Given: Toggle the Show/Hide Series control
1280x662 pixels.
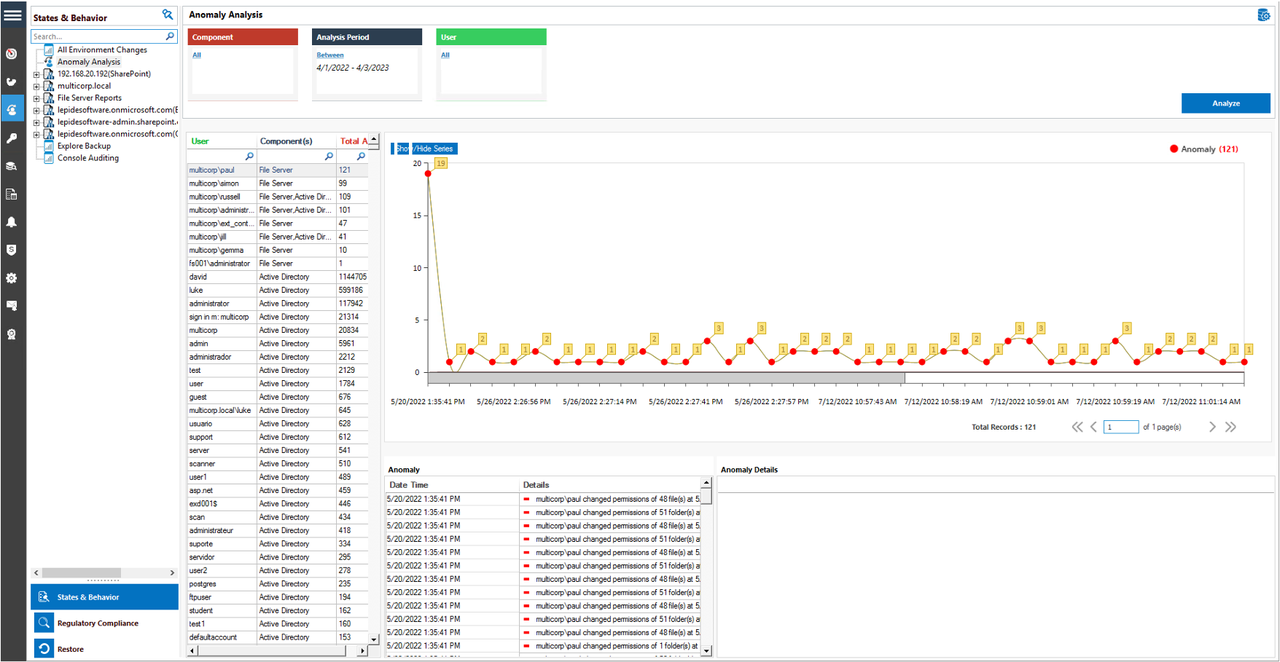Looking at the screenshot, I should click(x=424, y=149).
